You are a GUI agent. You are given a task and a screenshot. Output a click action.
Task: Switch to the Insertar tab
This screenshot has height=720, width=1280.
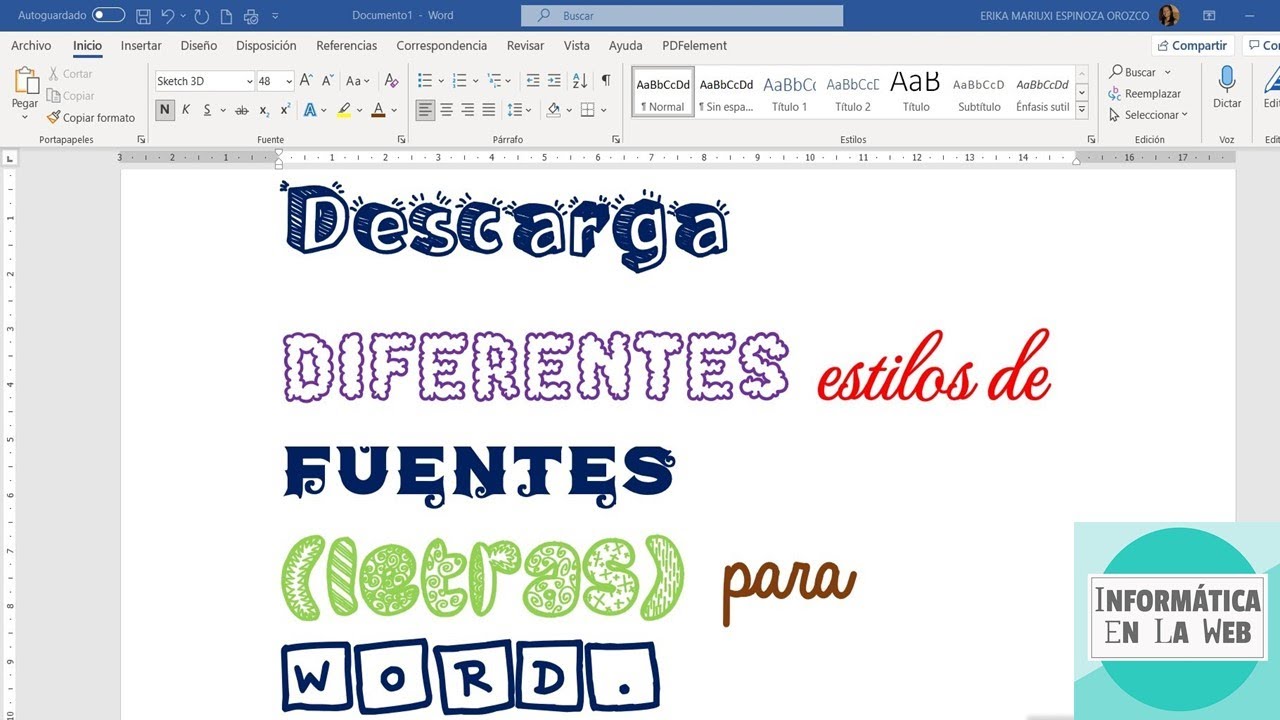pos(141,46)
